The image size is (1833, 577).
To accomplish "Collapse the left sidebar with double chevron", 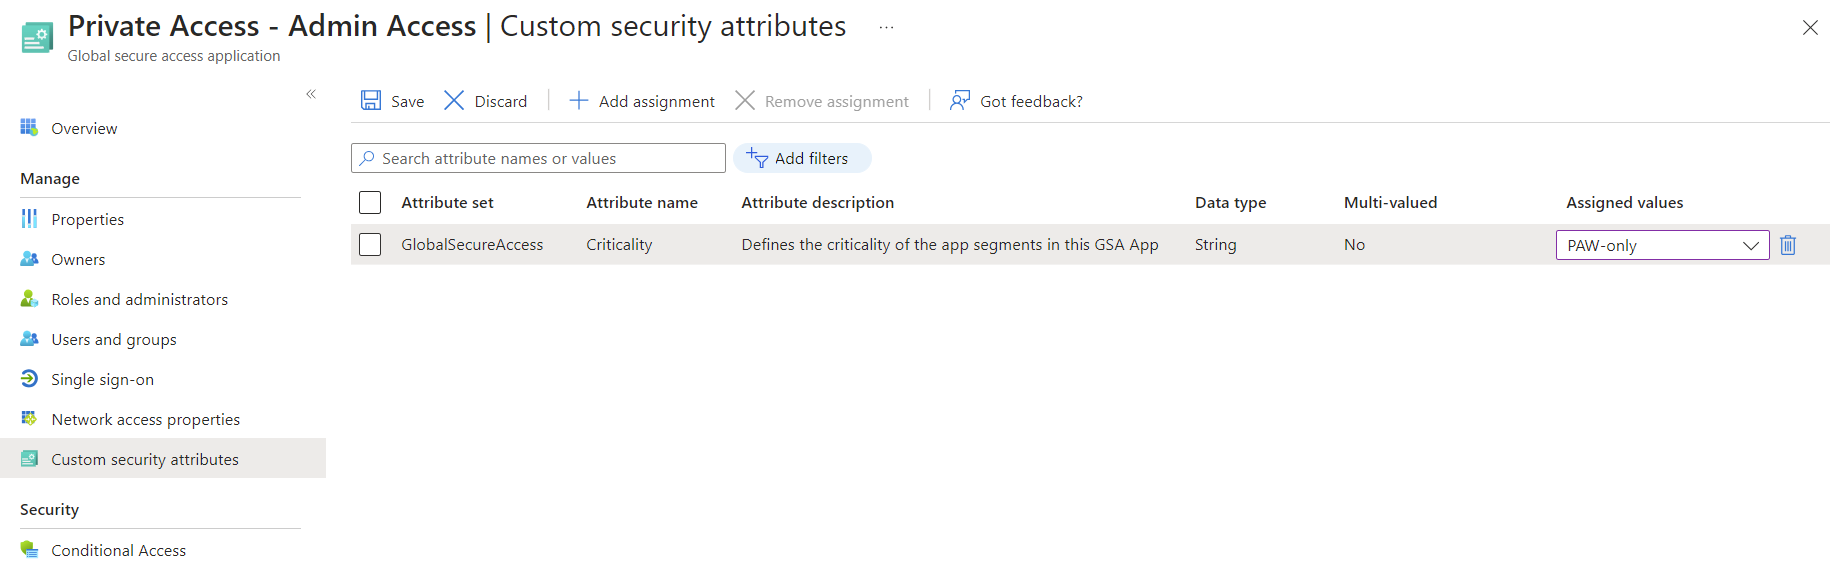I will (x=311, y=94).
